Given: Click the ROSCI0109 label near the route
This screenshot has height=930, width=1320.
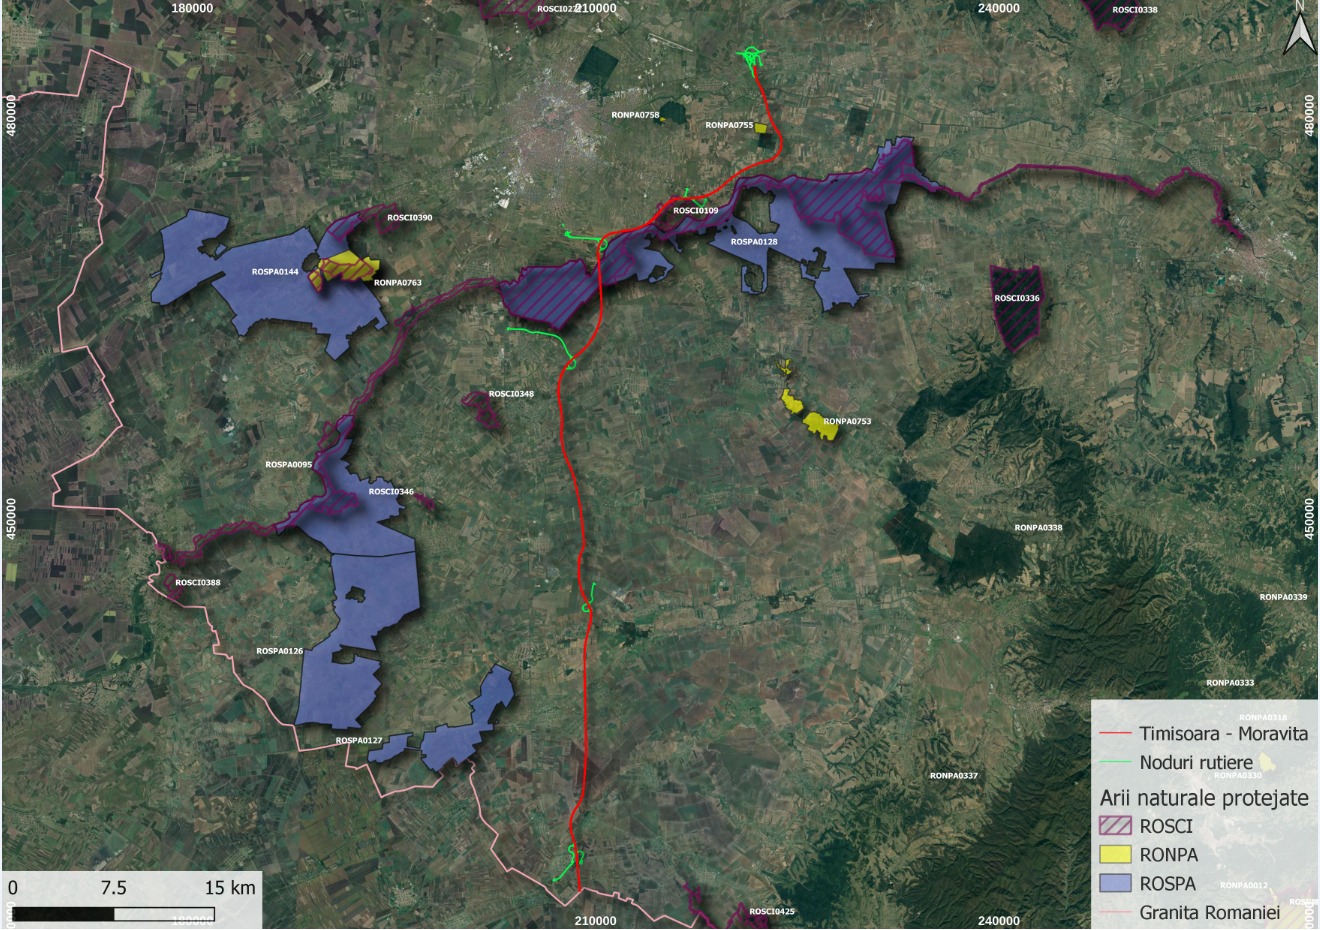Looking at the screenshot, I should [695, 211].
